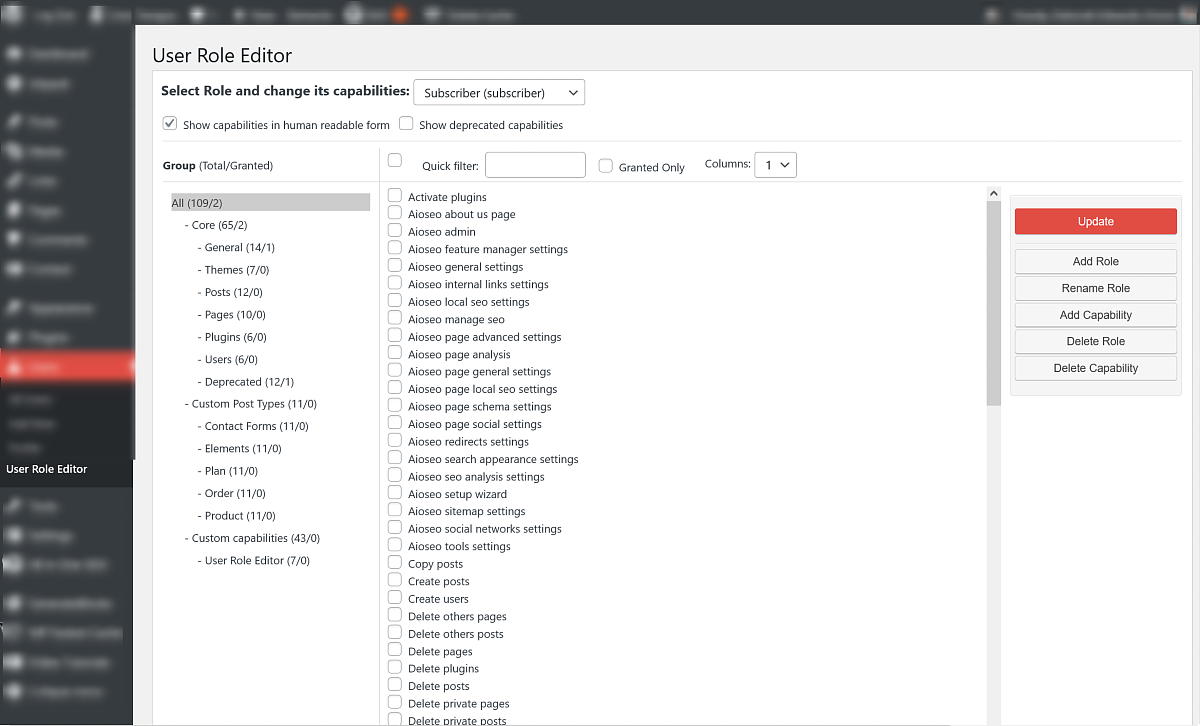Click the Delete Role button
1200x726 pixels.
tap(1095, 341)
